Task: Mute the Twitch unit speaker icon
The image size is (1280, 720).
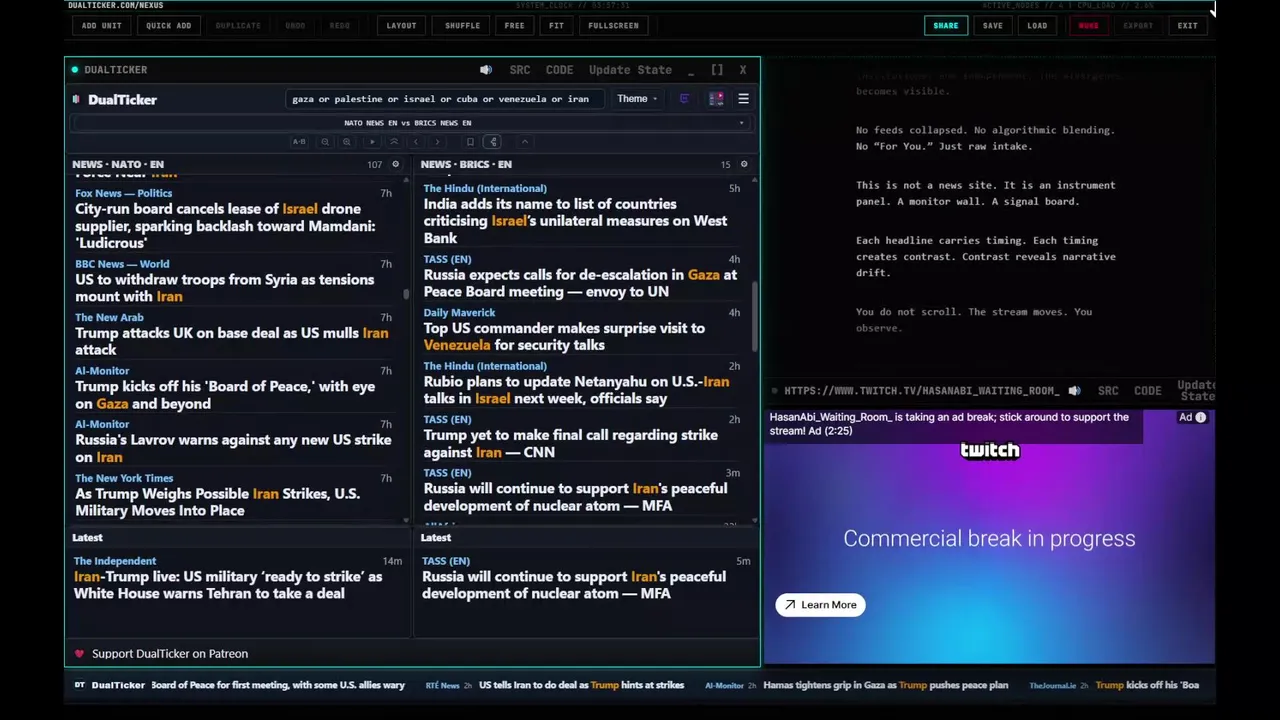Action: (x=1074, y=391)
